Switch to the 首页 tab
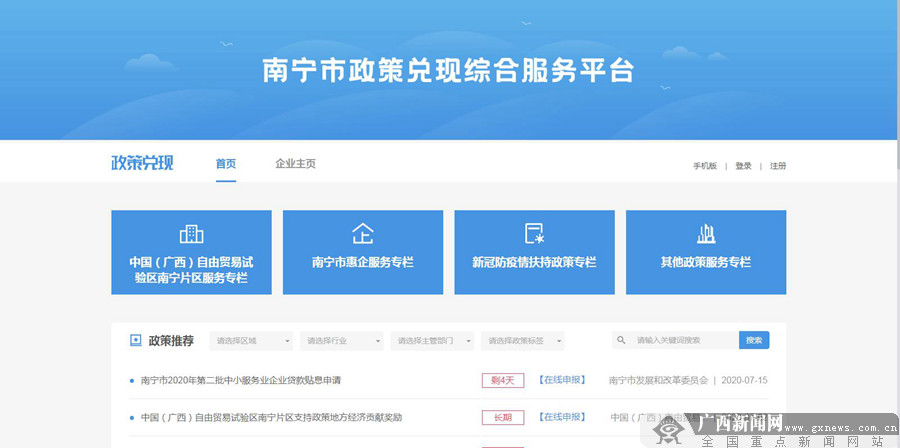 tap(226, 164)
